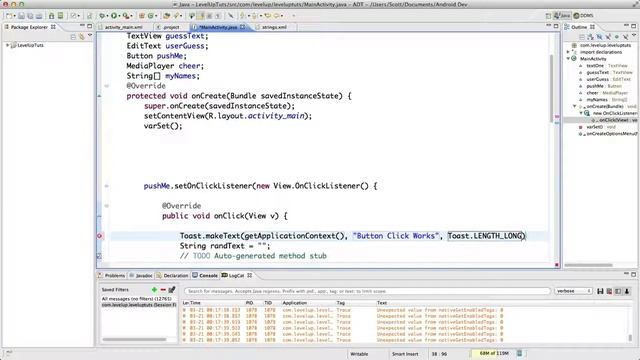
Task: Toggle Hide Fields in Outline toolbar
Action: pos(599,37)
